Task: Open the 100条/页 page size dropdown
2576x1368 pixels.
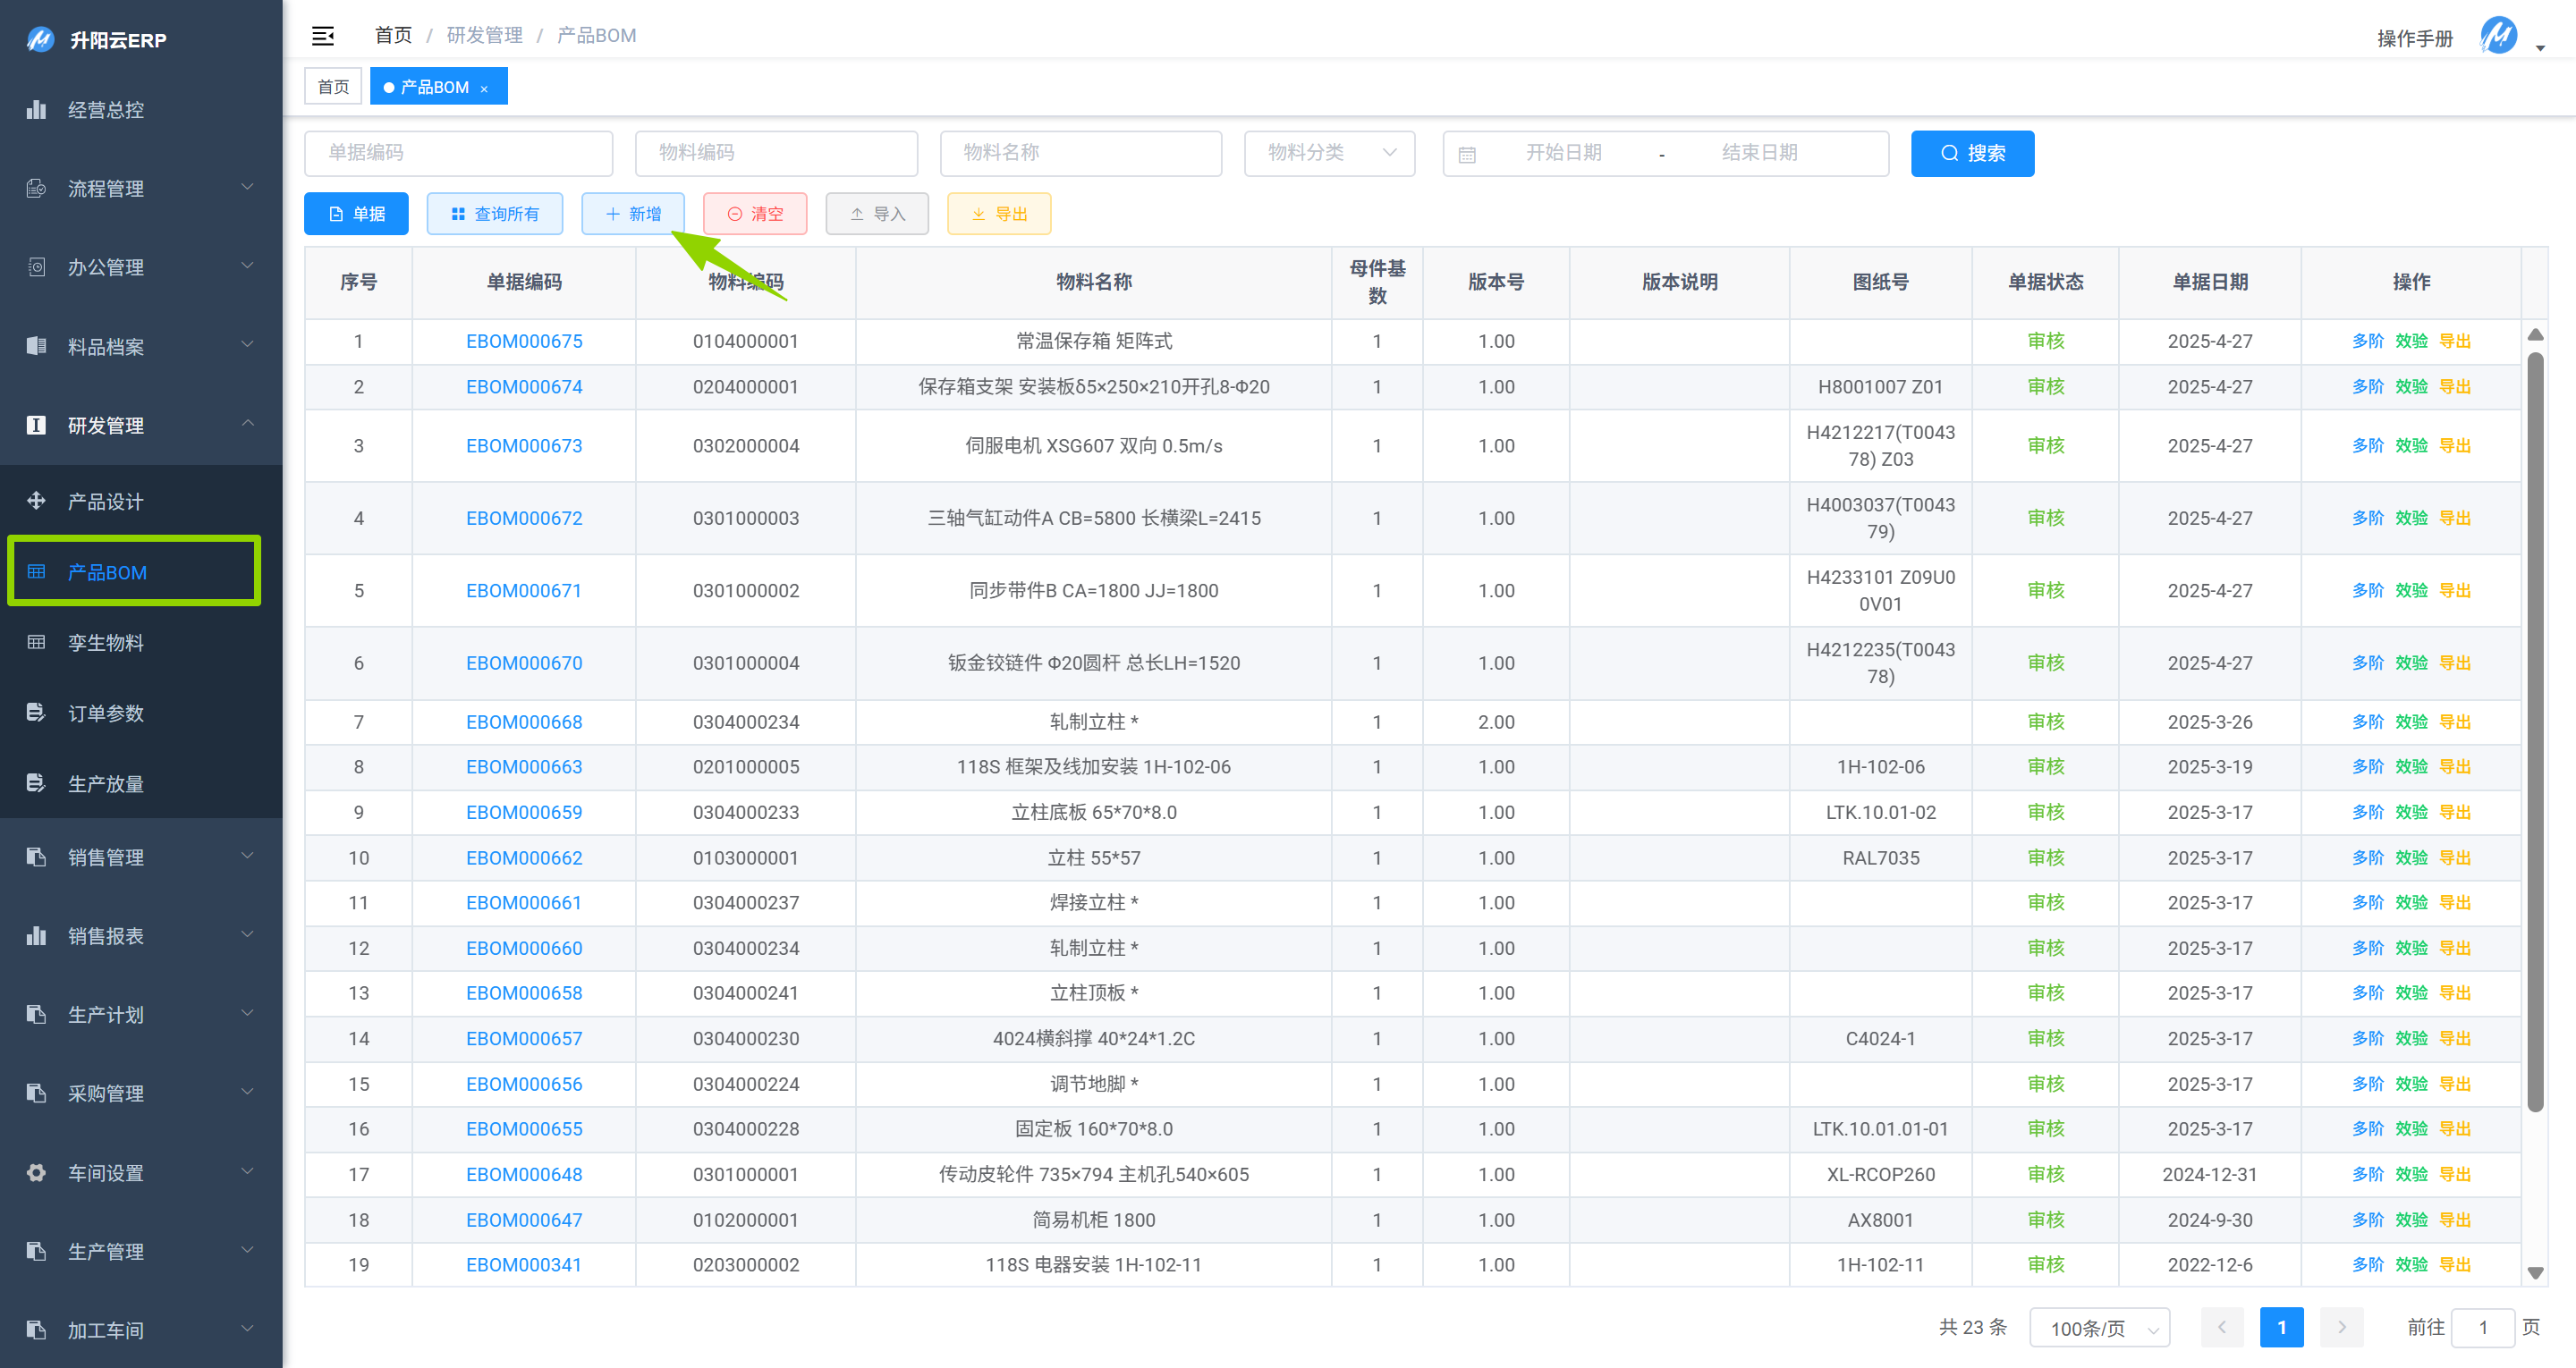Action: [x=2099, y=1328]
